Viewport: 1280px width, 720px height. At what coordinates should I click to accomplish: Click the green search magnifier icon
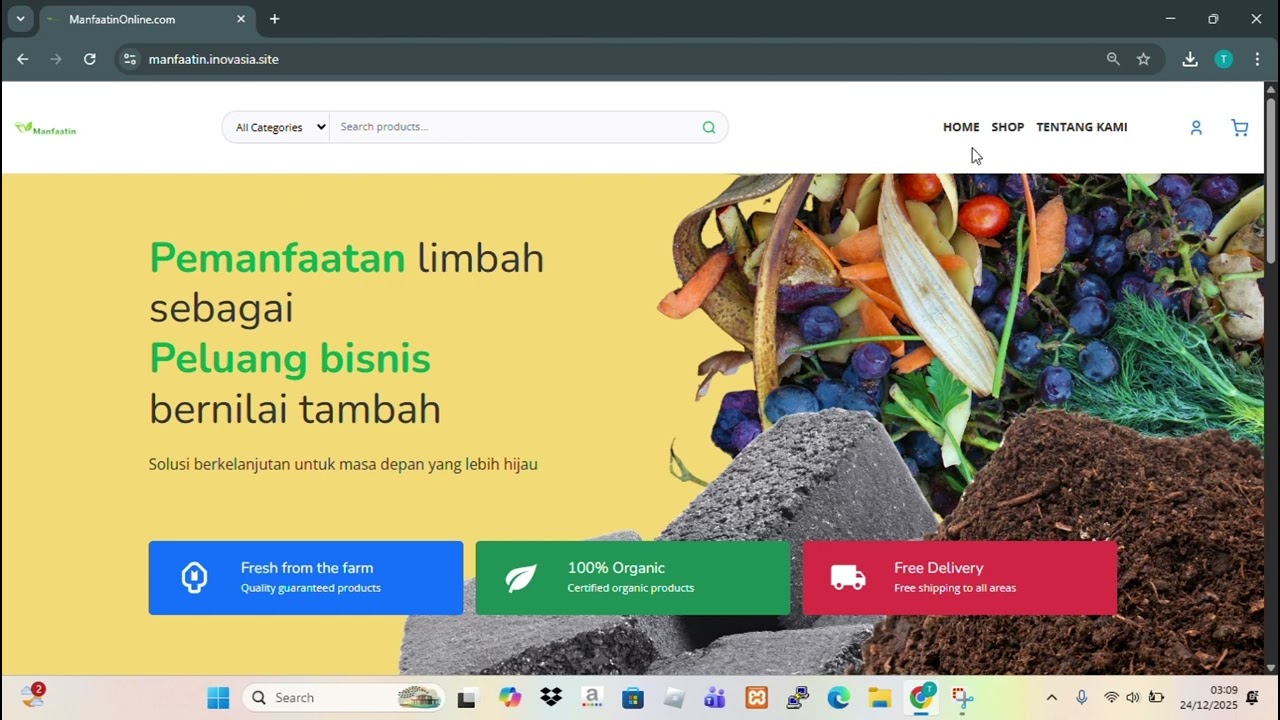pyautogui.click(x=709, y=127)
